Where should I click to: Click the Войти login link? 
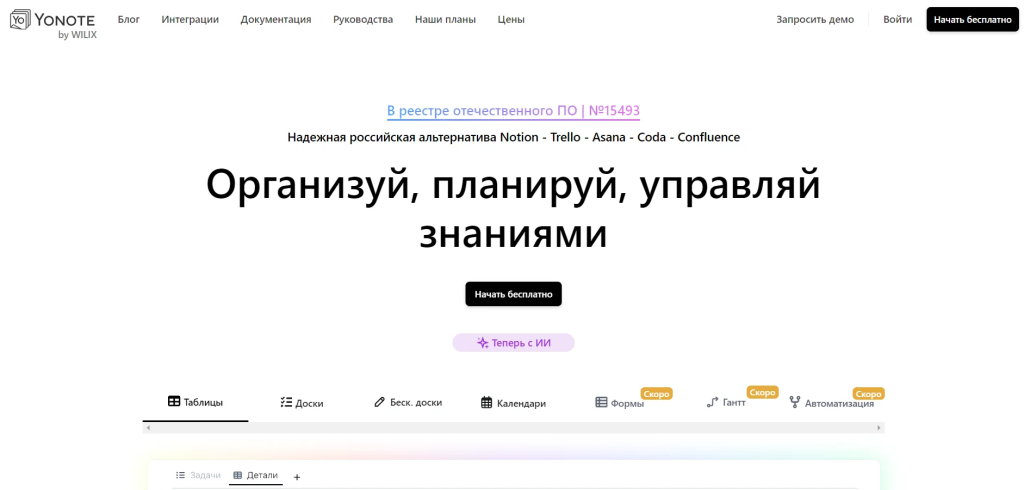[897, 20]
